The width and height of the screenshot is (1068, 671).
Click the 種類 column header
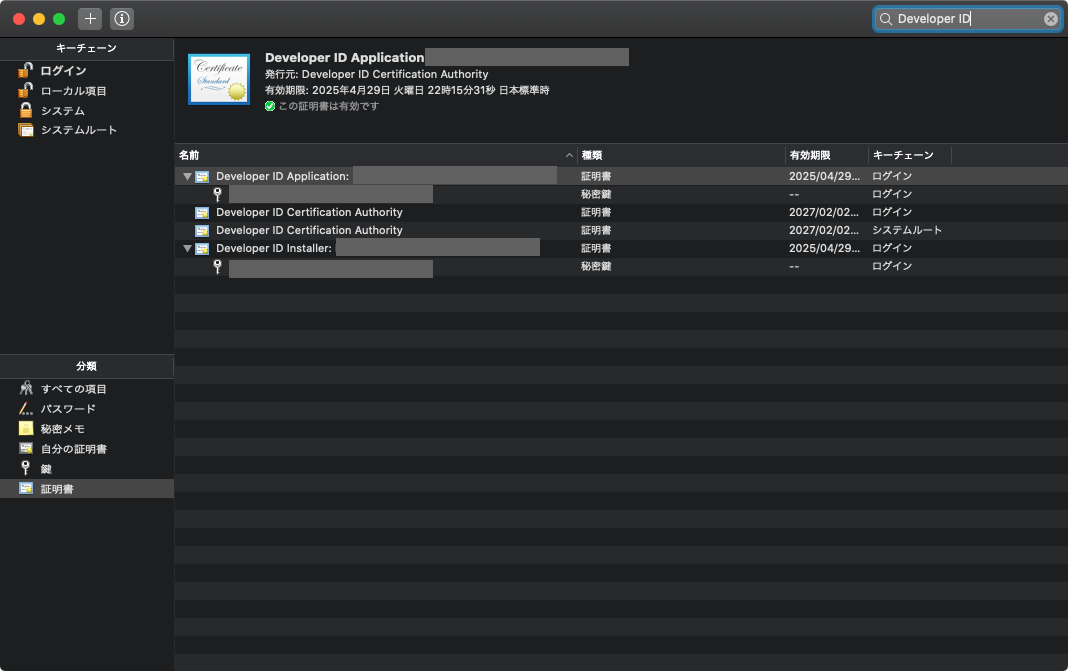(680, 156)
